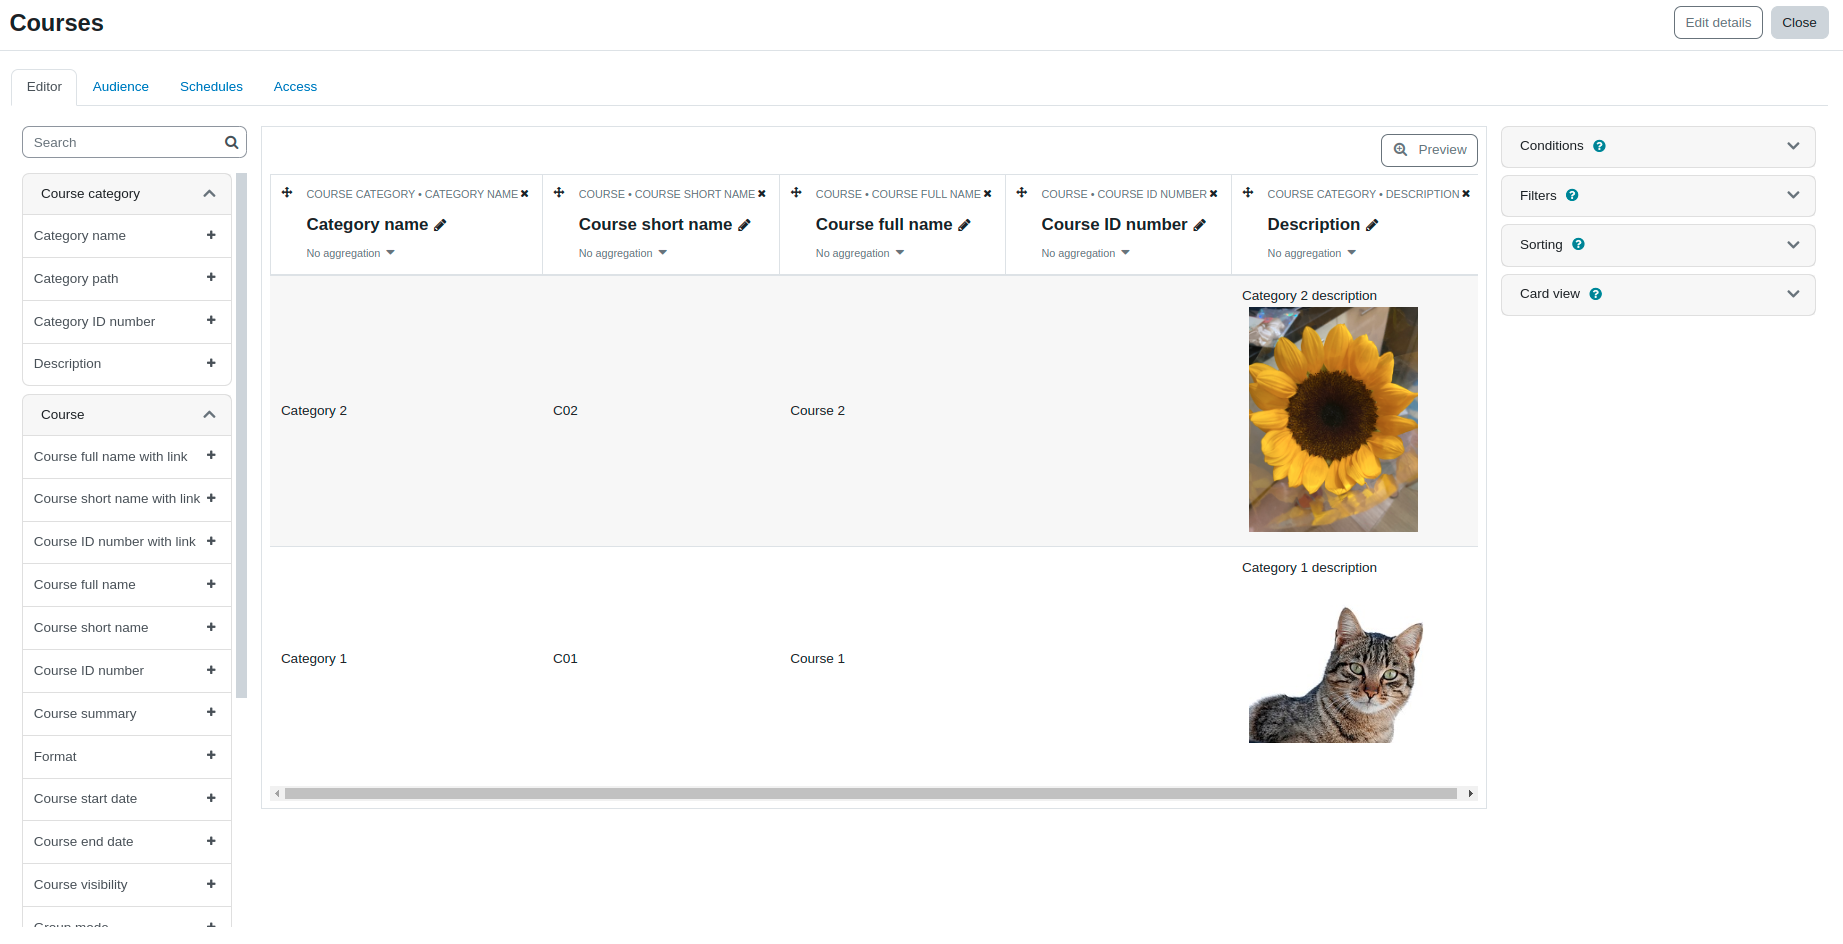Open aggregation dropdown for Course short name
The image size is (1843, 944).
coord(623,253)
